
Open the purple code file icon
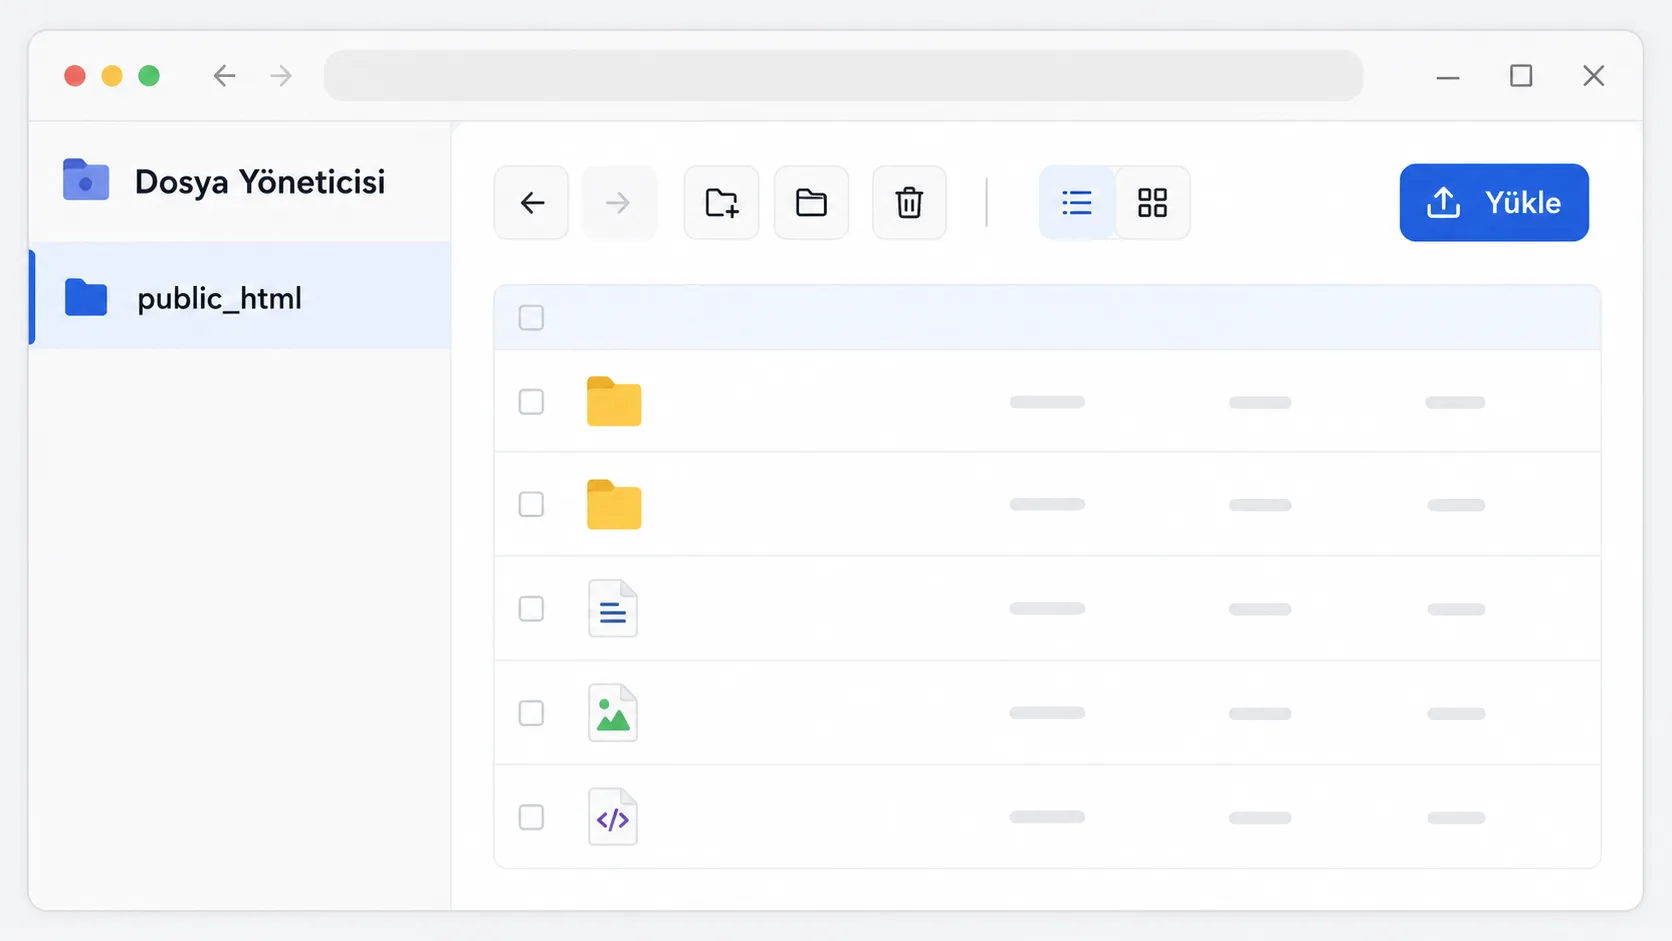(613, 816)
